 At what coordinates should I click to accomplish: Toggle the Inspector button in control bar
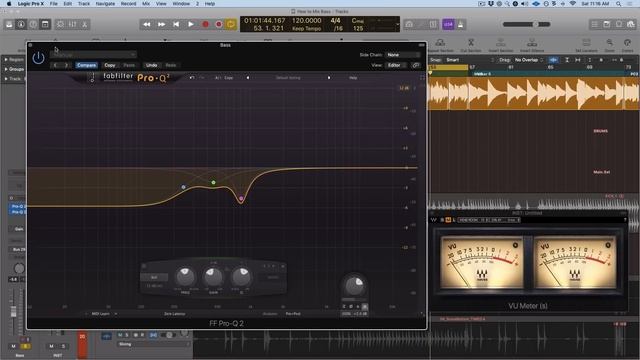pos(21,24)
